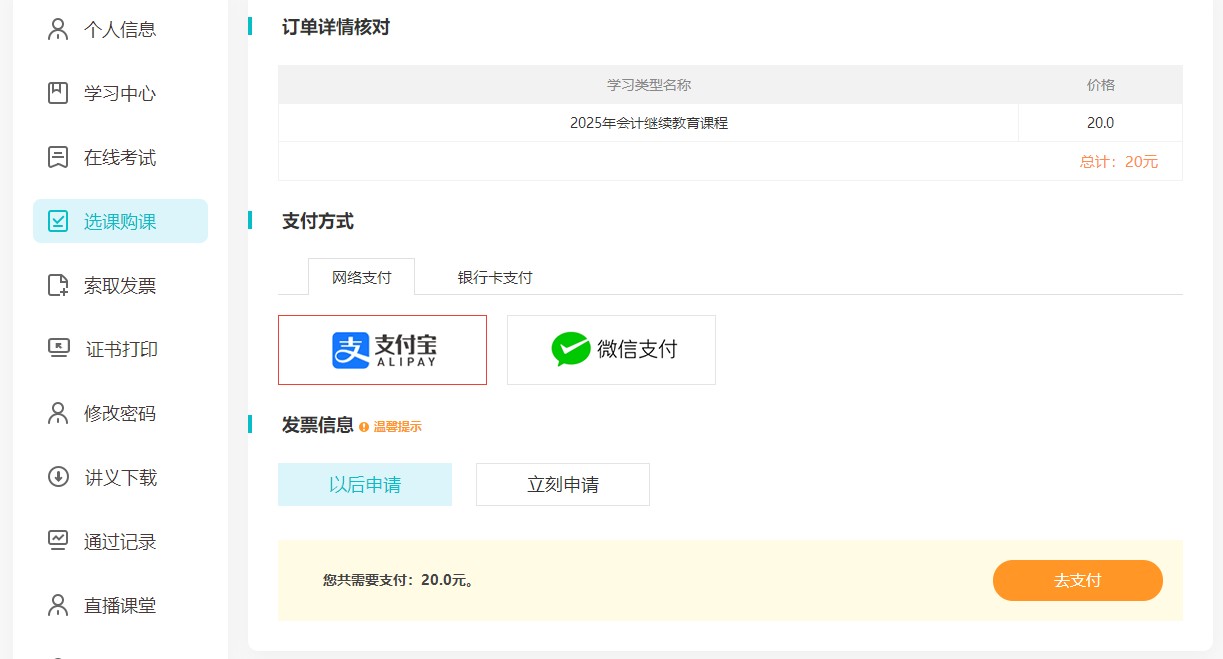Click the 价格 column header
Screen dimensions: 1223x659
tap(1100, 85)
